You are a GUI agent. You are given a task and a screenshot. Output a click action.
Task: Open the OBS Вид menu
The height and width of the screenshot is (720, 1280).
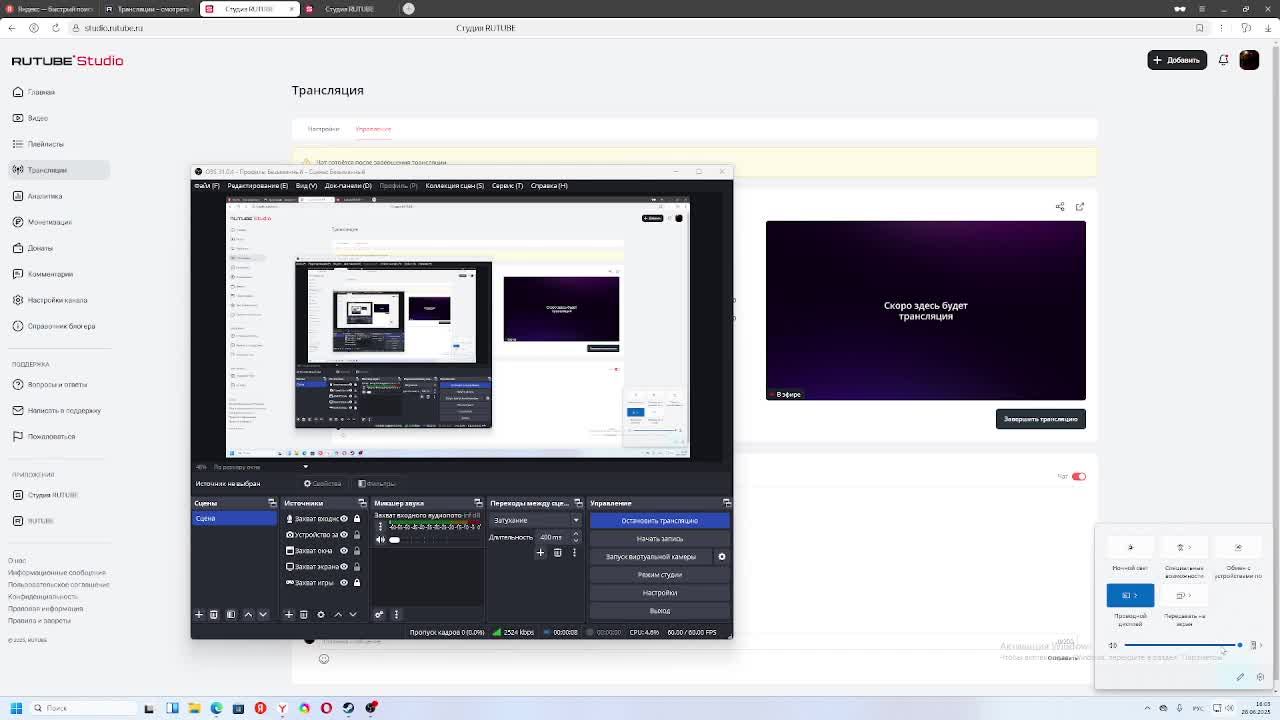pyautogui.click(x=306, y=186)
